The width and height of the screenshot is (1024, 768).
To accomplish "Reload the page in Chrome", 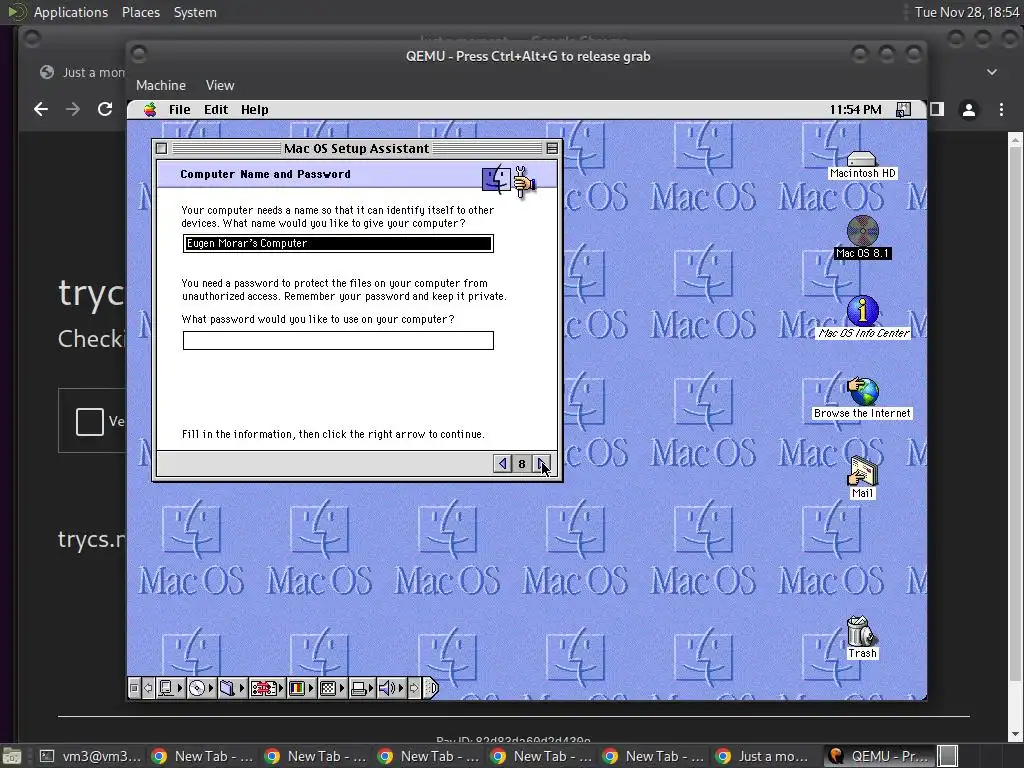I will pyautogui.click(x=105, y=109).
